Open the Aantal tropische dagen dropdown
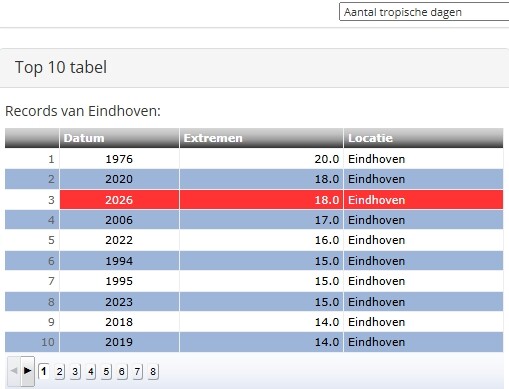The height and width of the screenshot is (389, 509). point(424,12)
